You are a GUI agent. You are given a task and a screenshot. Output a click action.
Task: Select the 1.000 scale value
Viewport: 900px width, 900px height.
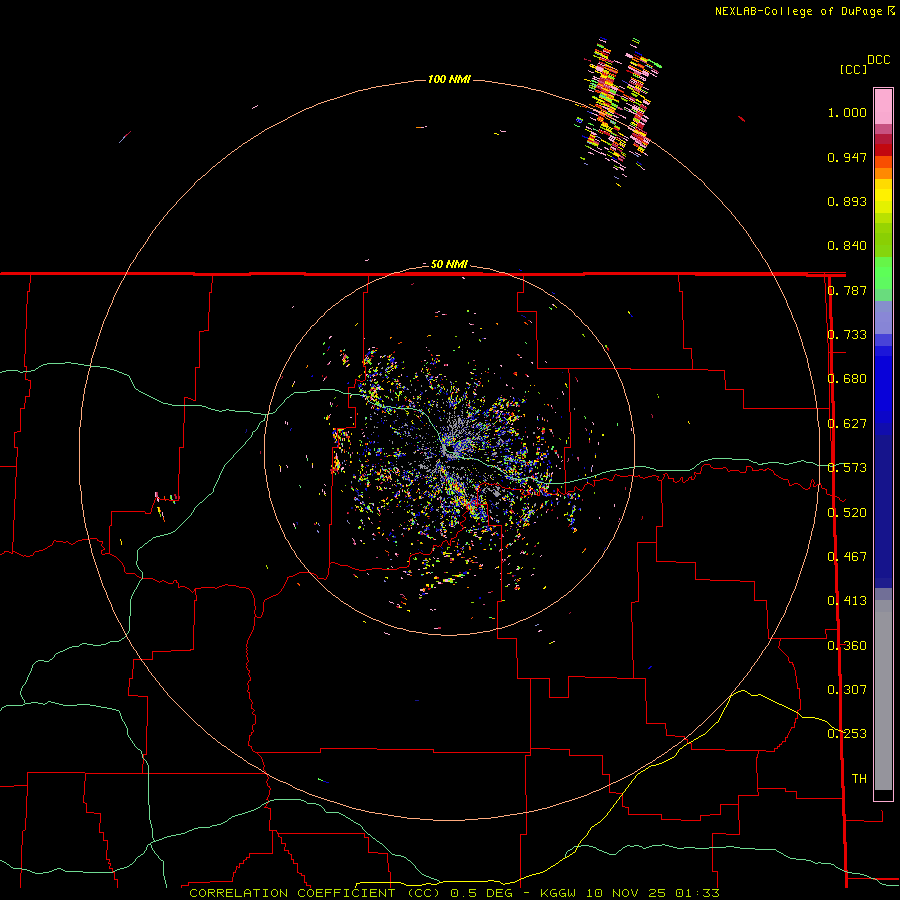click(x=847, y=112)
